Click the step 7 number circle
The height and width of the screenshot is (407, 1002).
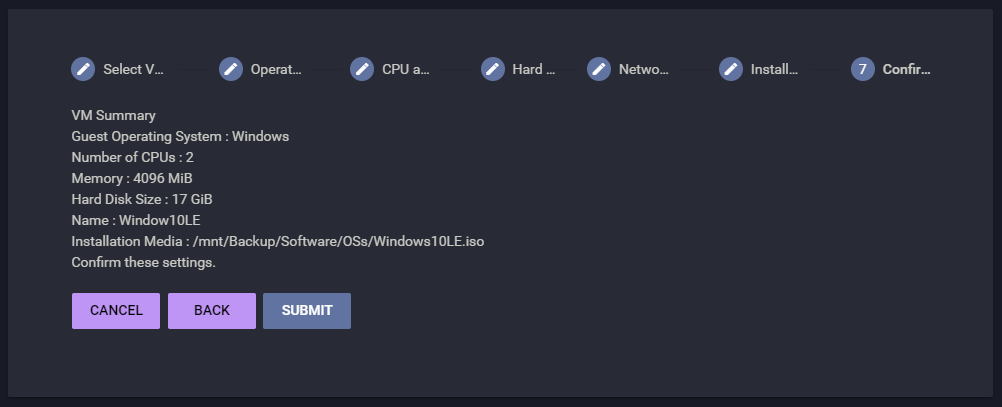863,69
